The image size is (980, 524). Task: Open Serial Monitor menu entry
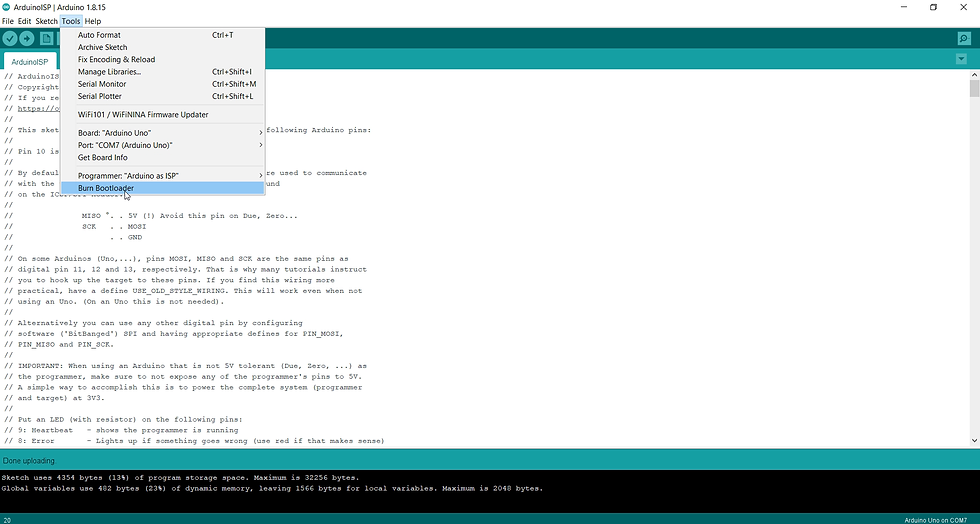pyautogui.click(x=162, y=84)
